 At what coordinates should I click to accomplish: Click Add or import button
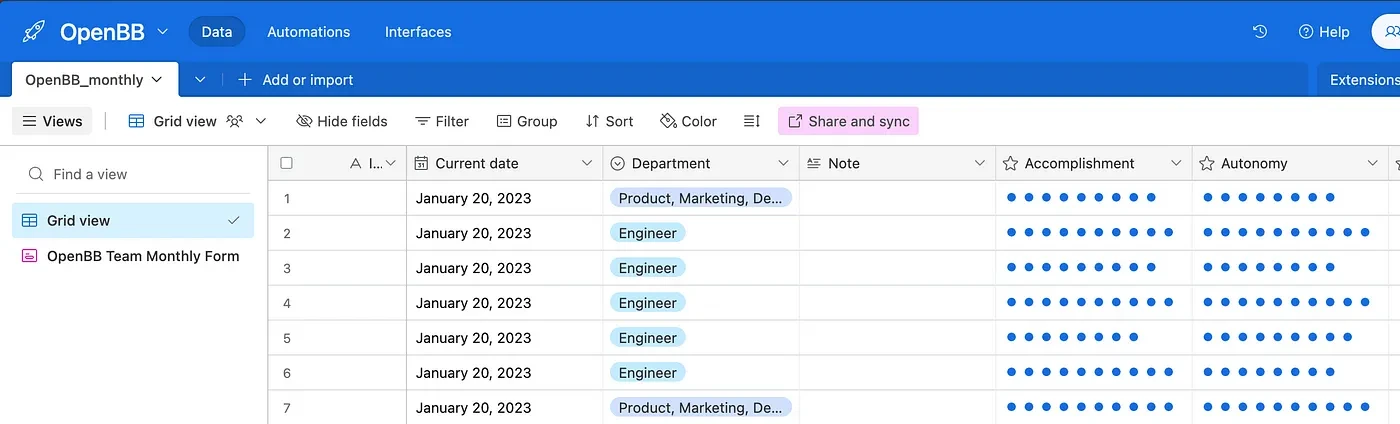(296, 80)
